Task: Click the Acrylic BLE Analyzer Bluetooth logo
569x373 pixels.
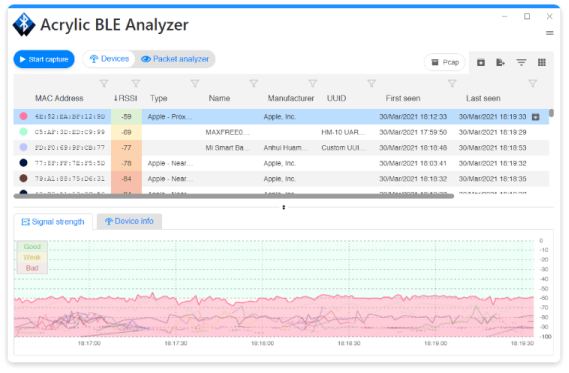Action: (x=24, y=25)
